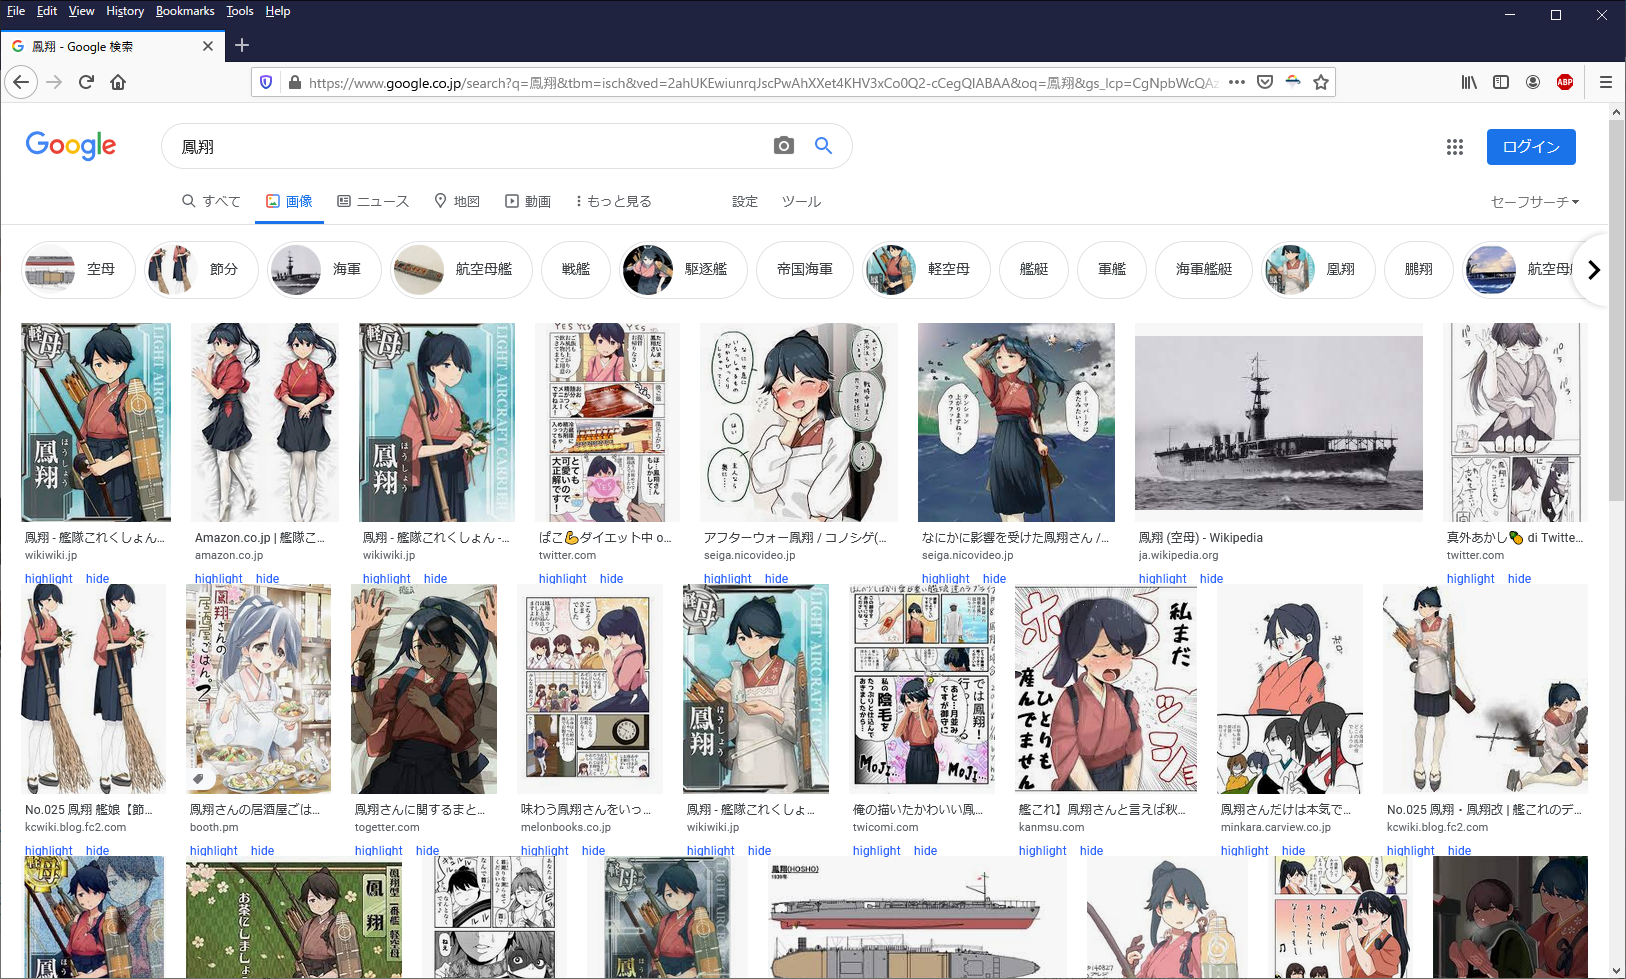Click the vertical scrollbar thumb
This screenshot has width=1626, height=979.
(x=1616, y=310)
